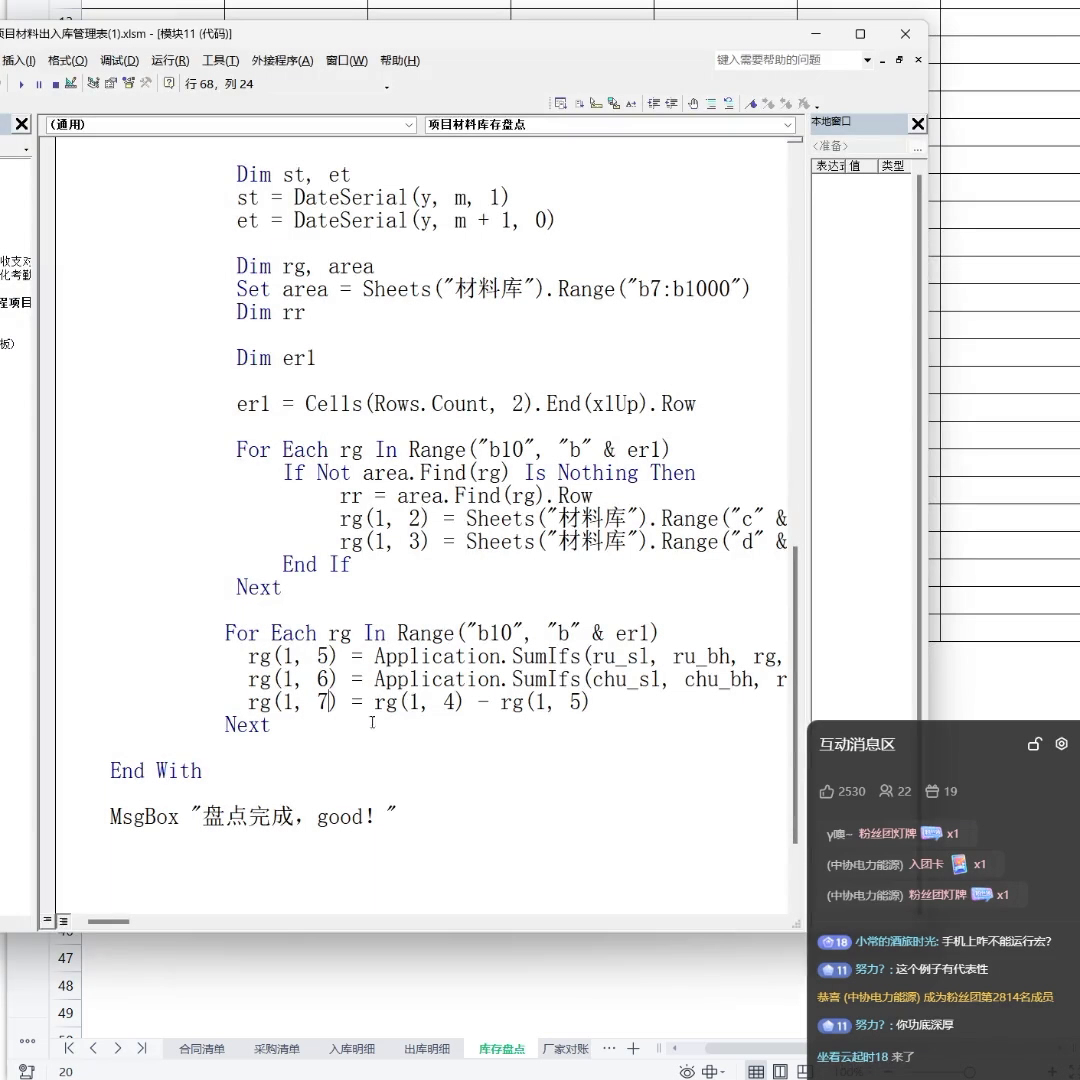1080x1080 pixels.
Task: Toggle eye protection mode in status bar
Action: (687, 1071)
